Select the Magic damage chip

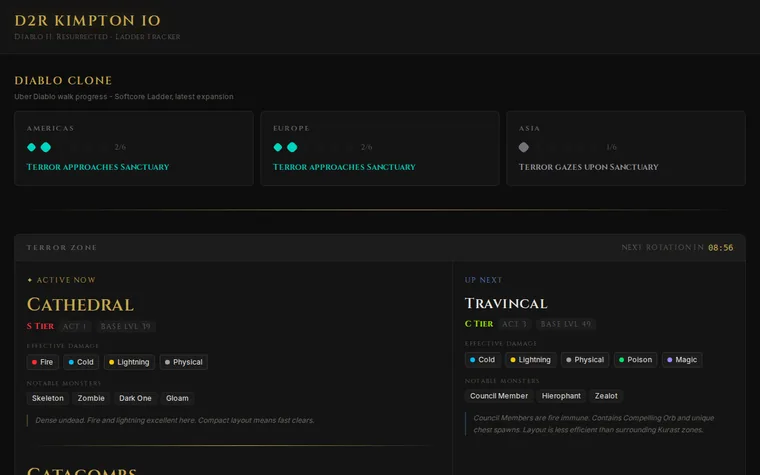point(682,360)
